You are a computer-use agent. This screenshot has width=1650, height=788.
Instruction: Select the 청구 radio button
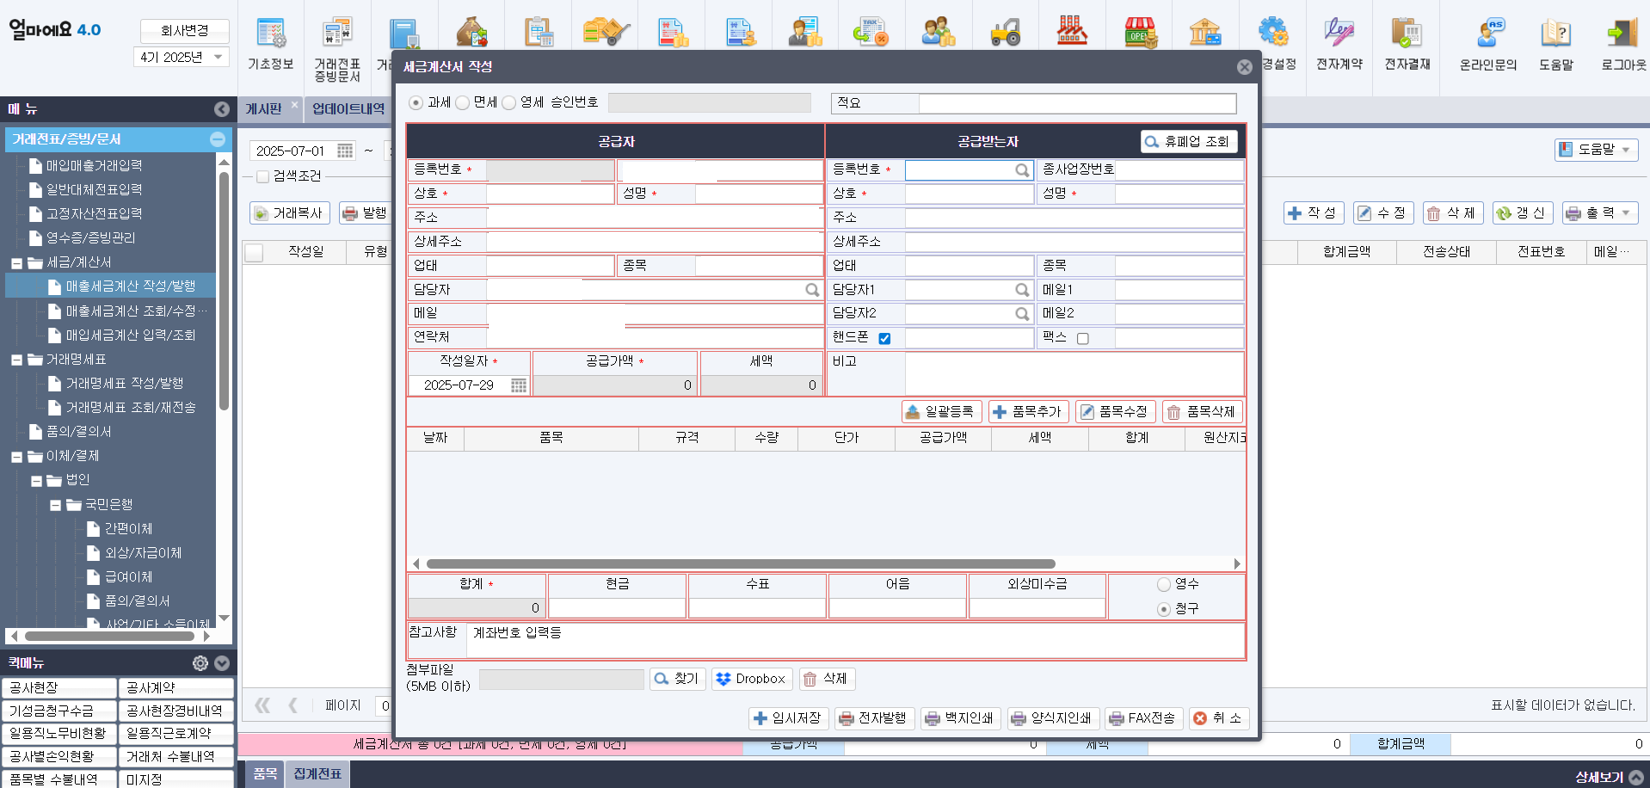tap(1164, 609)
